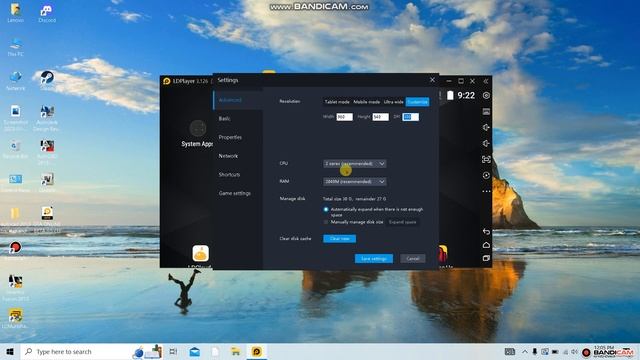640x360 pixels.
Task: Open Mail app from taskbar
Action: coord(194,351)
